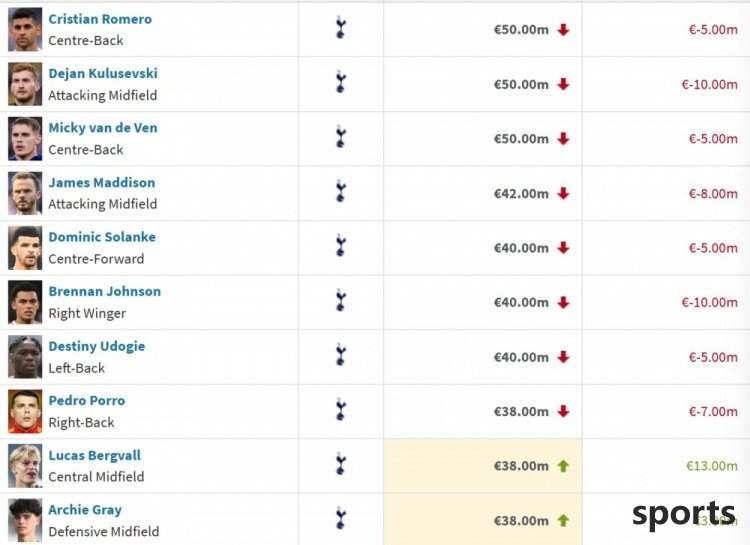This screenshot has width=750, height=545.
Task: Click red down arrow beside Romero's €50.00m
Action: coord(563,30)
